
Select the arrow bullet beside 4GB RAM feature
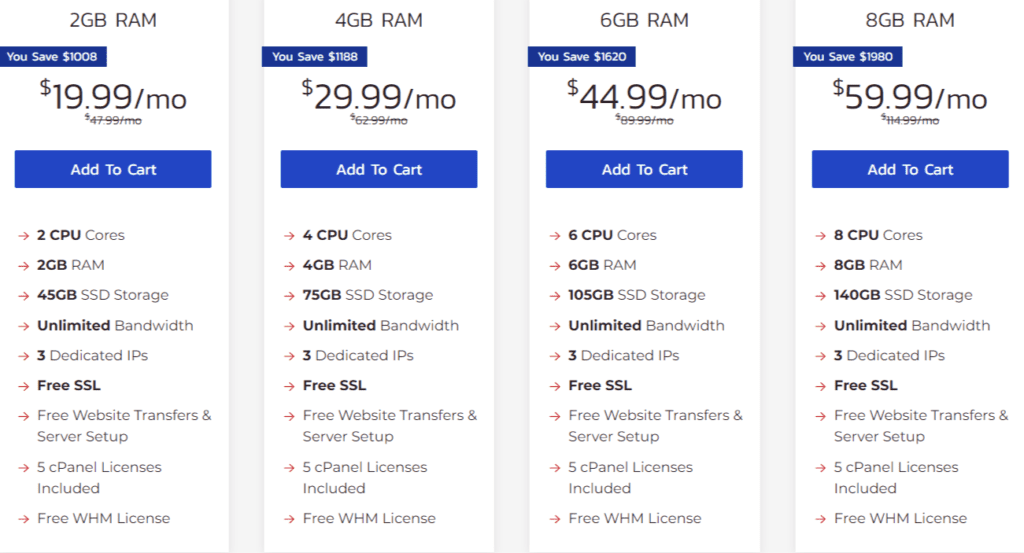(x=289, y=266)
